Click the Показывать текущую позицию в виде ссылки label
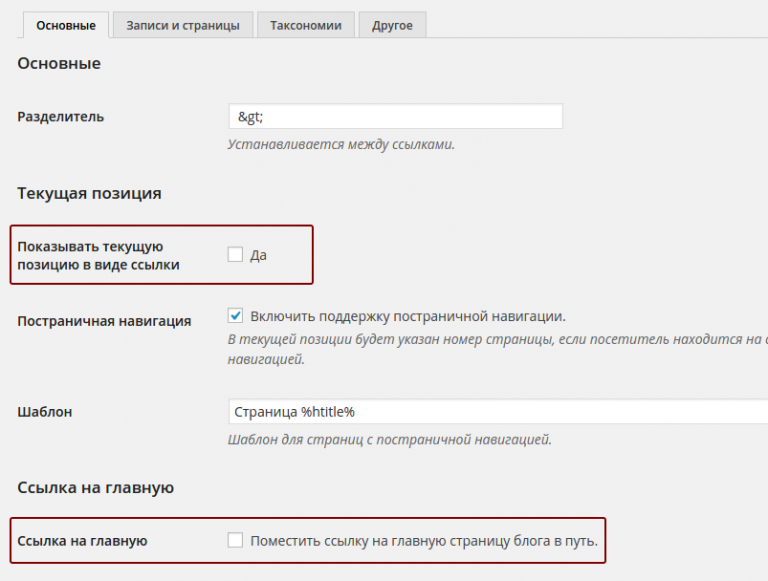The height and width of the screenshot is (581, 768). coord(98,255)
